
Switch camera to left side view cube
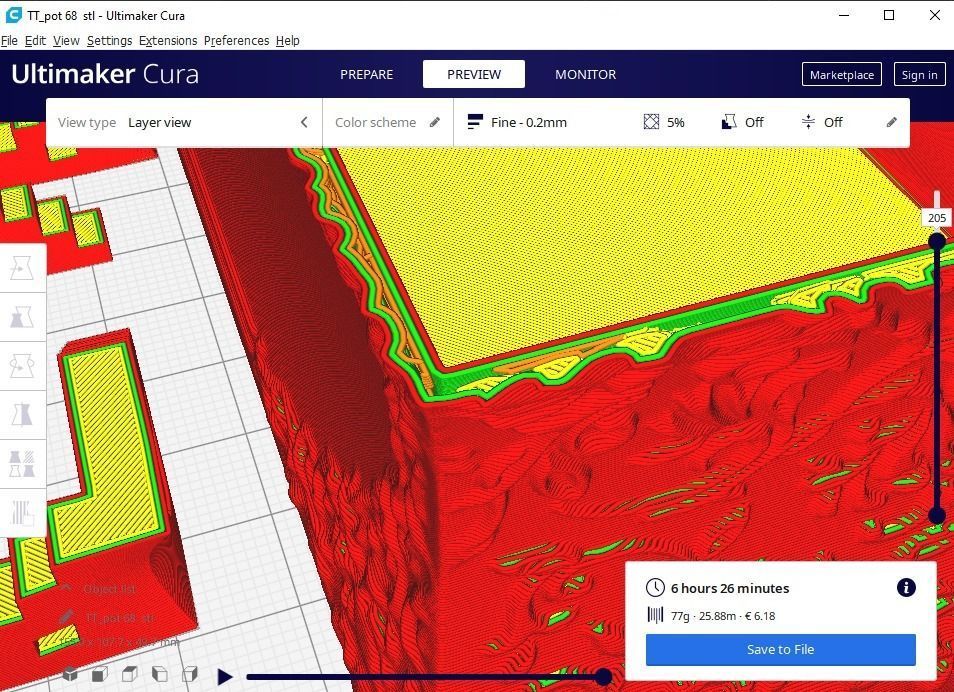pyautogui.click(x=159, y=674)
